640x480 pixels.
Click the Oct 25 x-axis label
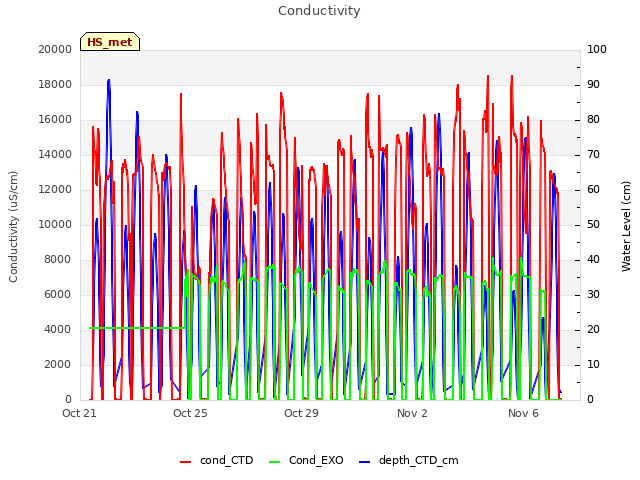tap(190, 413)
